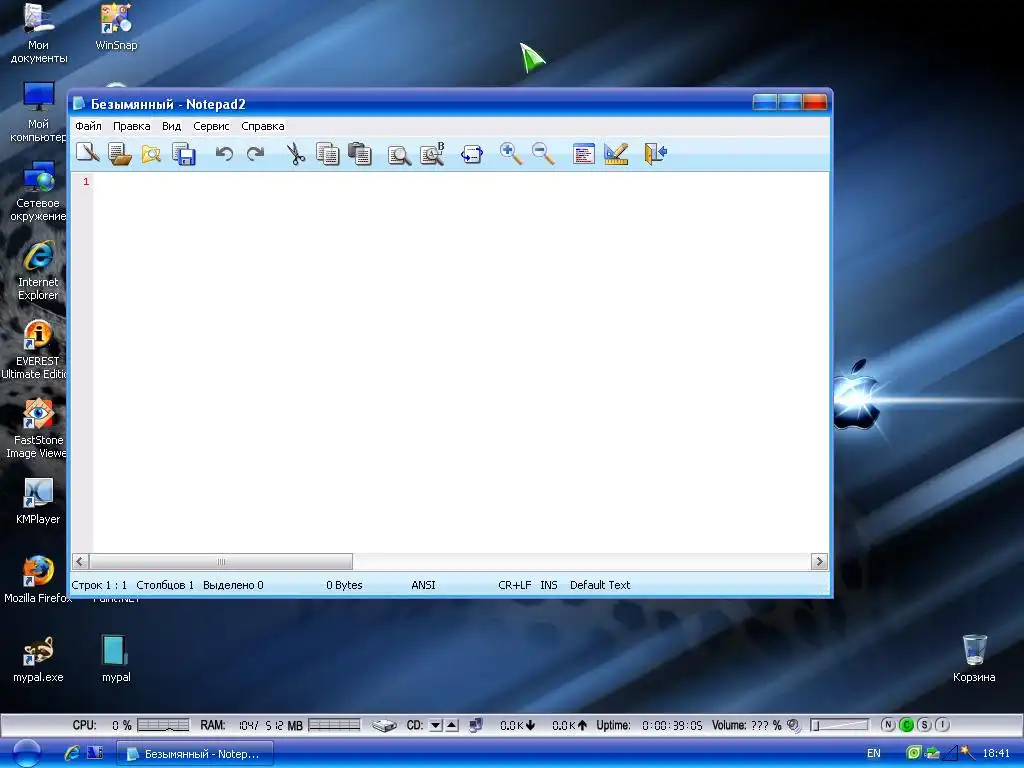Select the Internet Explorer desktop icon

tap(39, 270)
